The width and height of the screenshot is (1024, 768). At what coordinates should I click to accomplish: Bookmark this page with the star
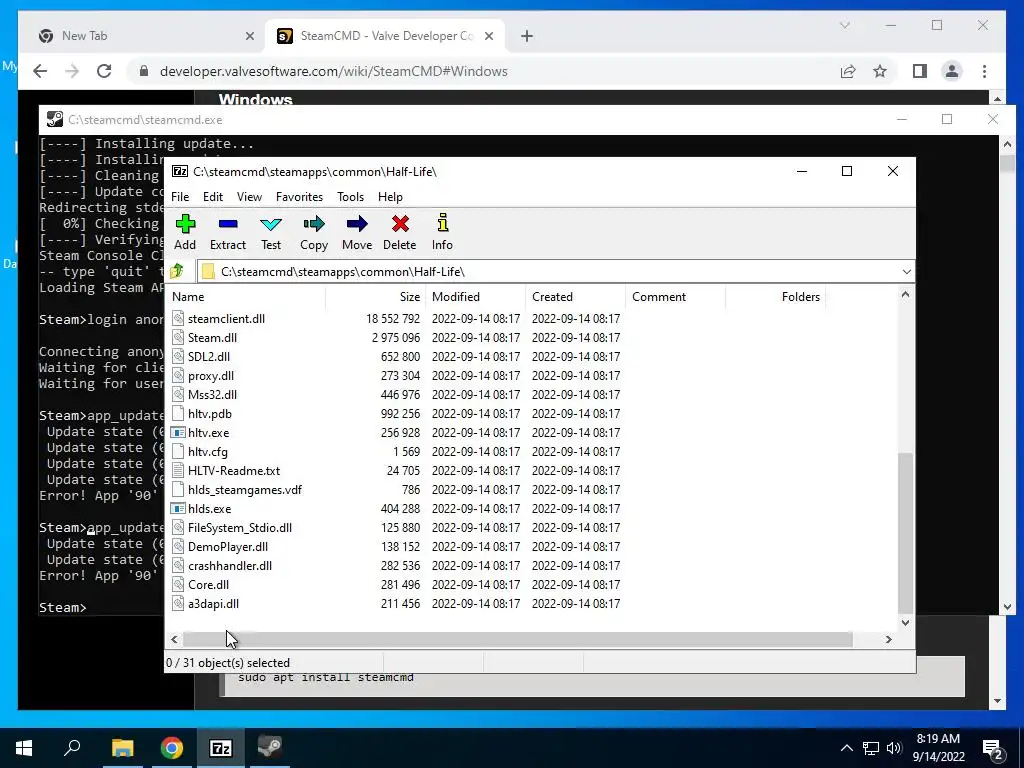point(880,71)
